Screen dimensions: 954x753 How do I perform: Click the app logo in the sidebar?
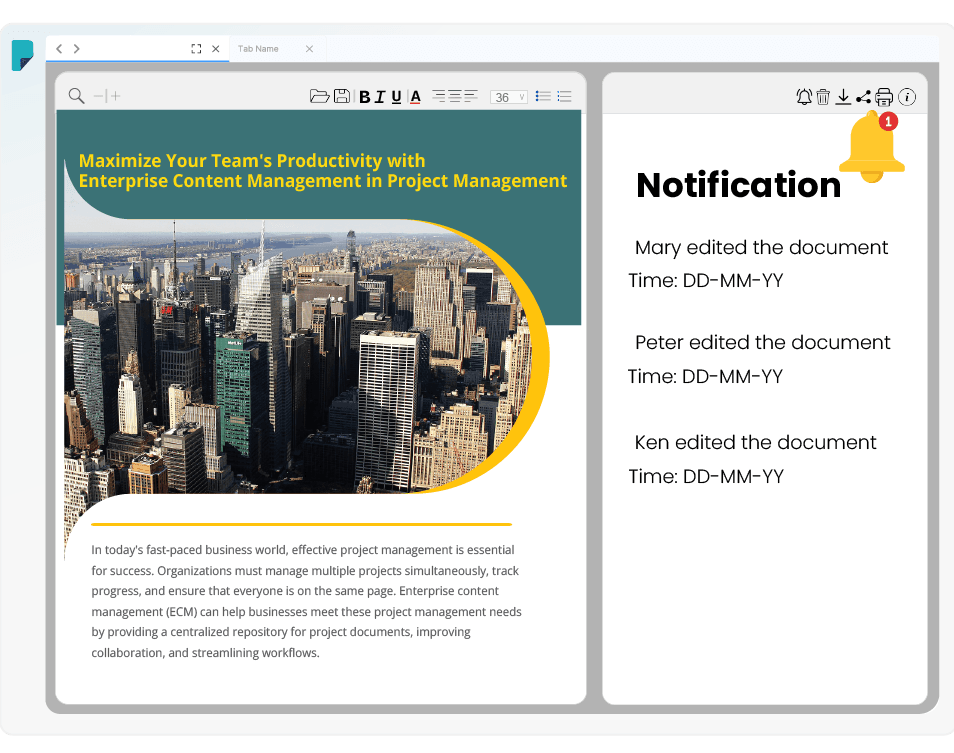tap(23, 55)
